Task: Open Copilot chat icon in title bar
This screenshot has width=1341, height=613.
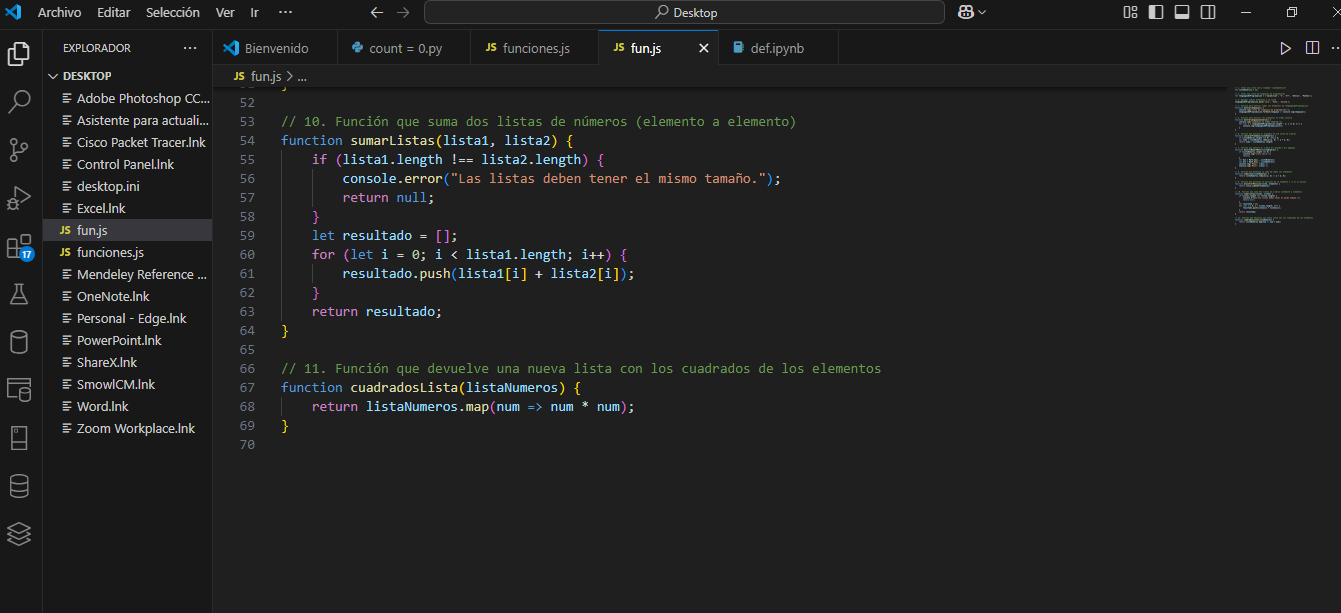Action: (966, 12)
